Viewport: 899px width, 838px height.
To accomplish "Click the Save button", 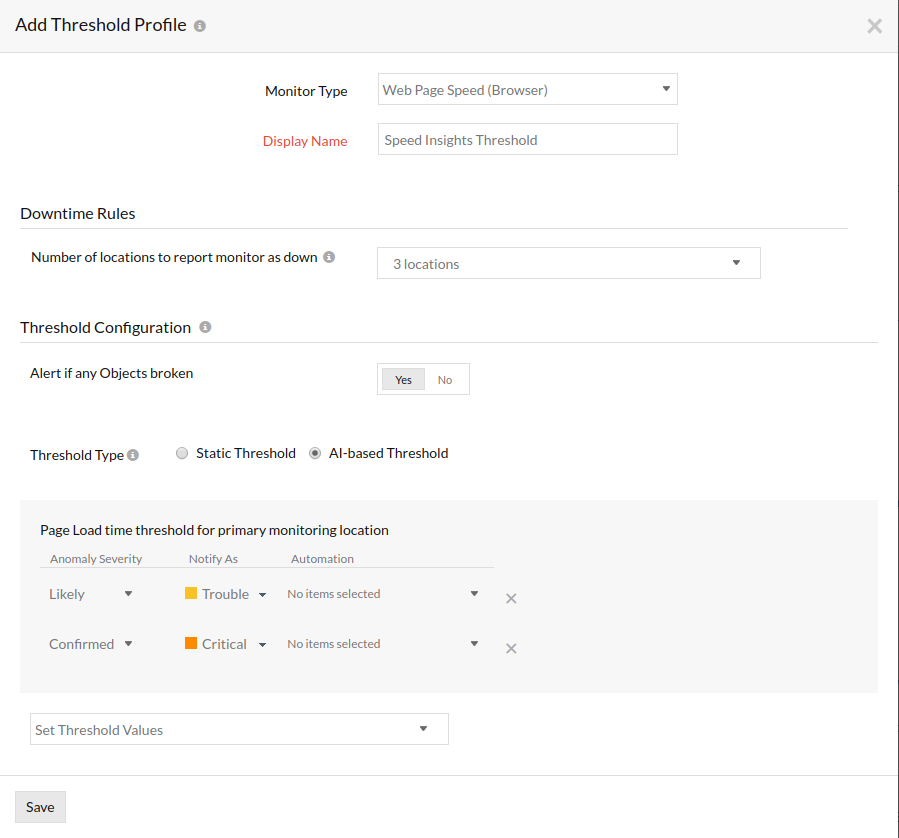I will [x=40, y=807].
